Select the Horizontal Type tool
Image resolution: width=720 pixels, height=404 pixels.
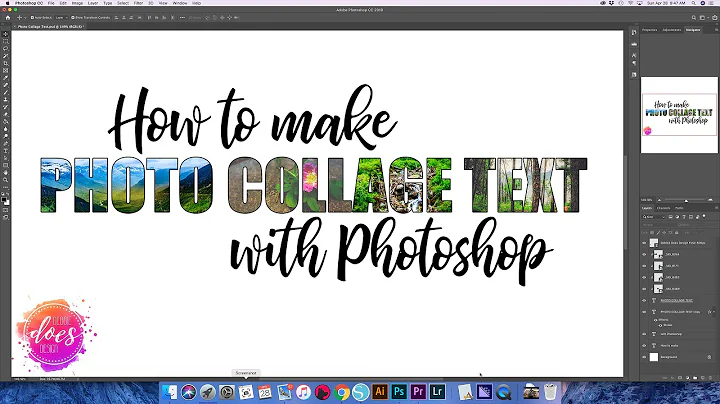tap(6, 151)
